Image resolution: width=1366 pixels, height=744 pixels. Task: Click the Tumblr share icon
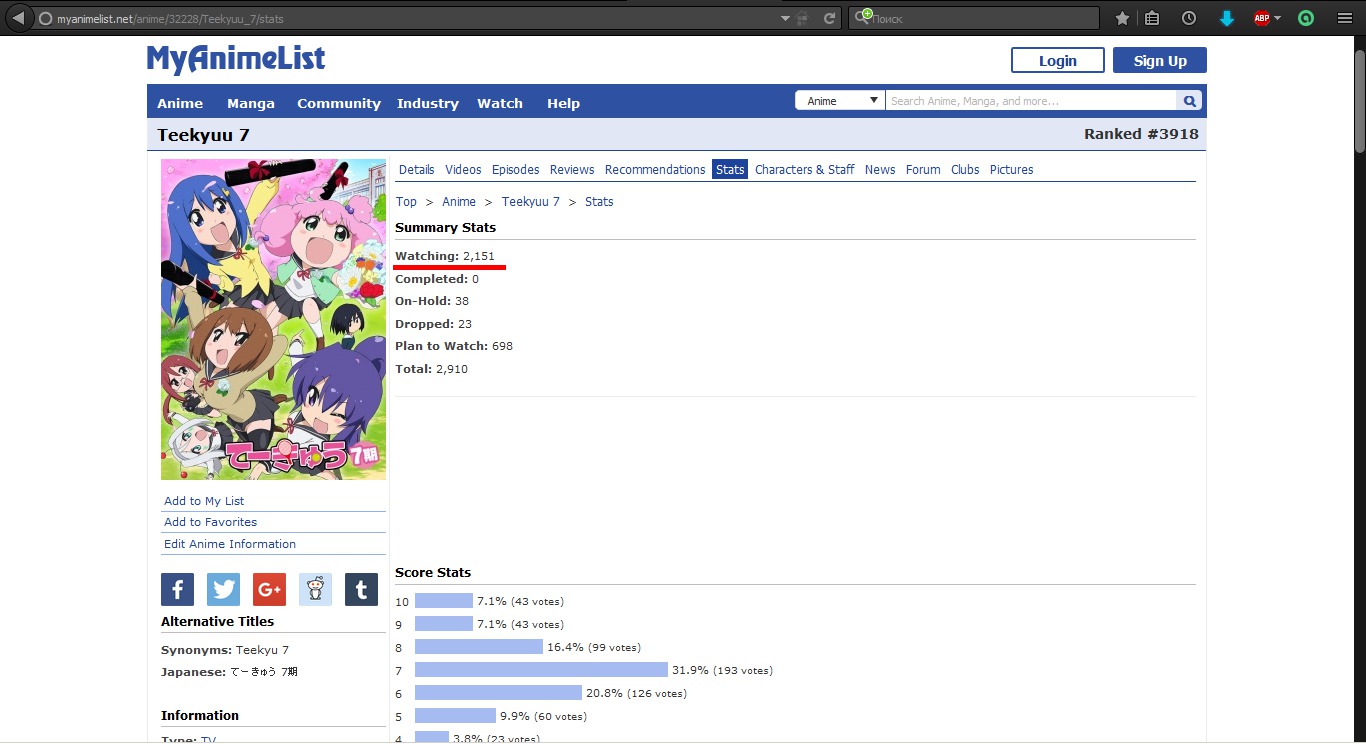pos(361,589)
